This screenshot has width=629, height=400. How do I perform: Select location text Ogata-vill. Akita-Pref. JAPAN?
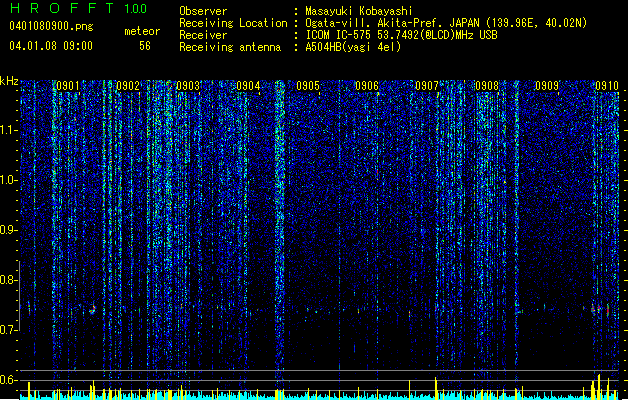392,23
